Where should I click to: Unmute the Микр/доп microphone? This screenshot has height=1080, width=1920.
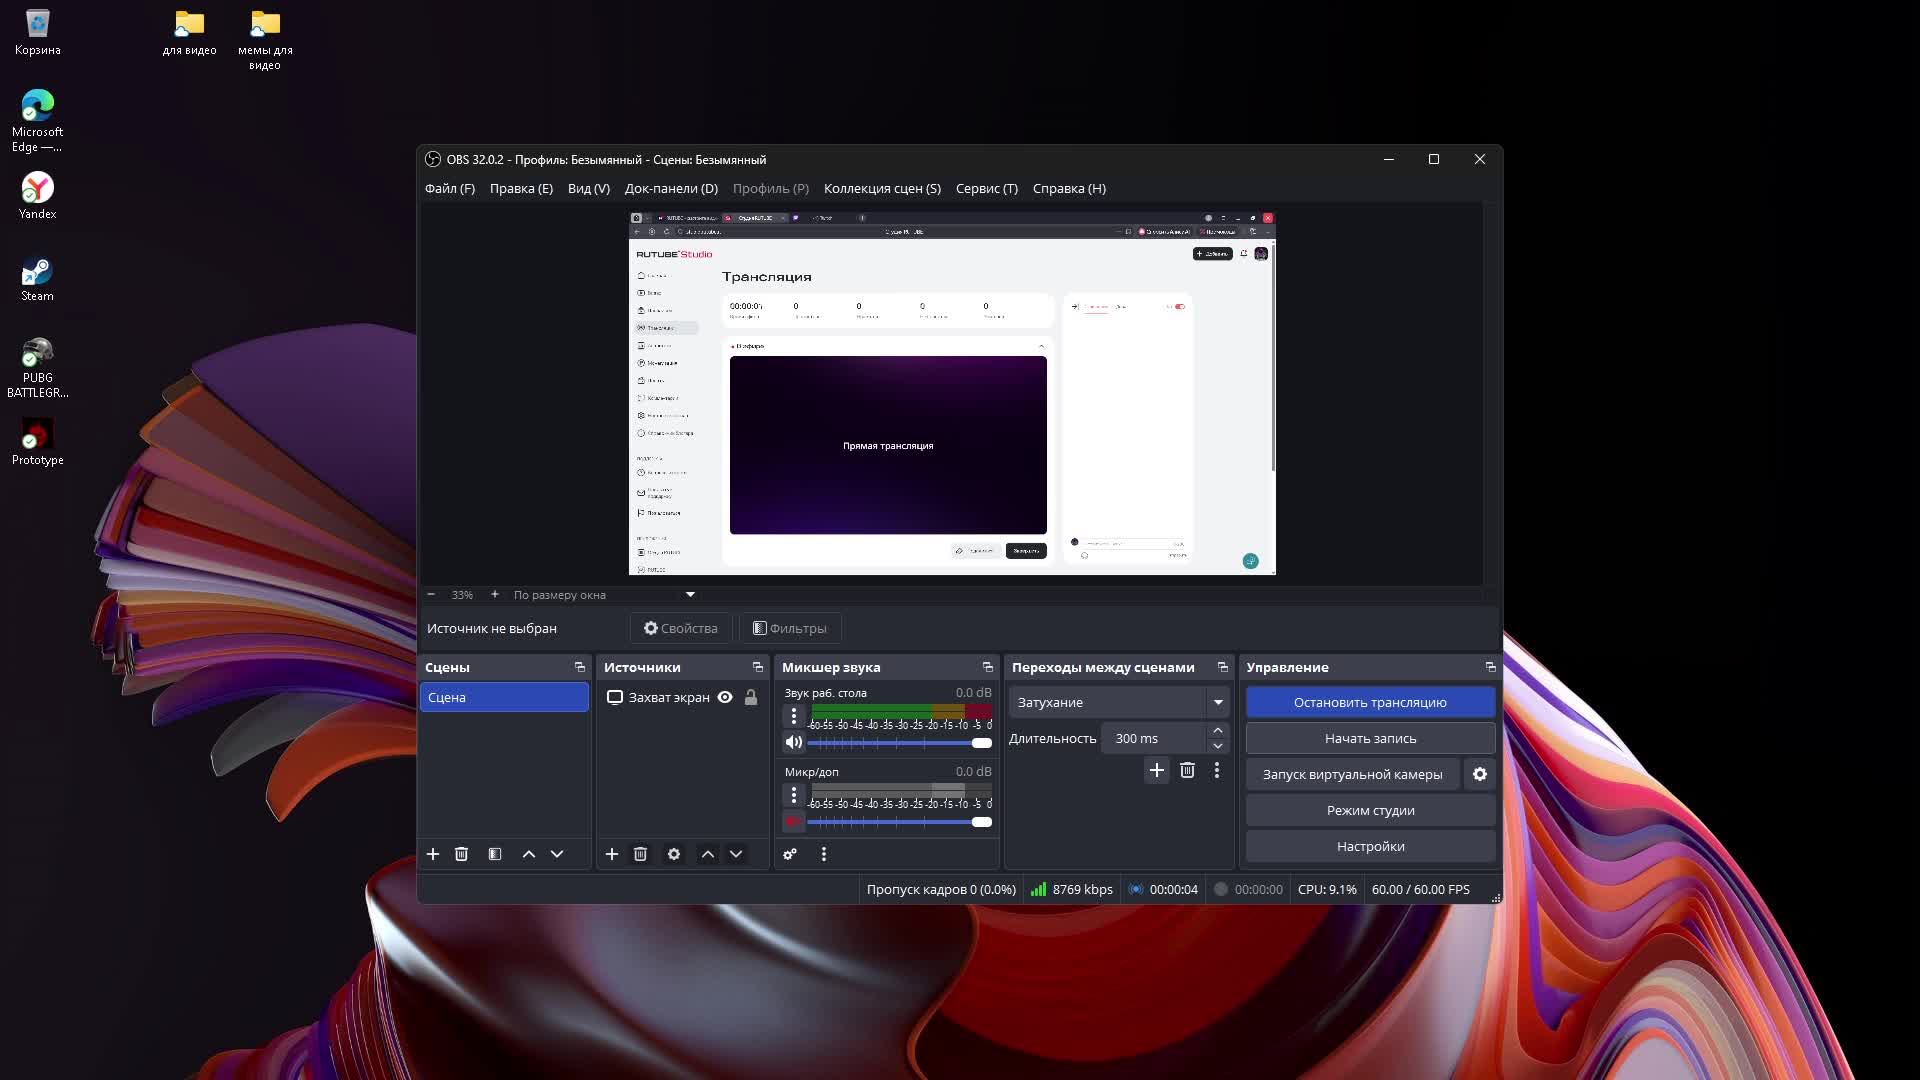(x=793, y=821)
